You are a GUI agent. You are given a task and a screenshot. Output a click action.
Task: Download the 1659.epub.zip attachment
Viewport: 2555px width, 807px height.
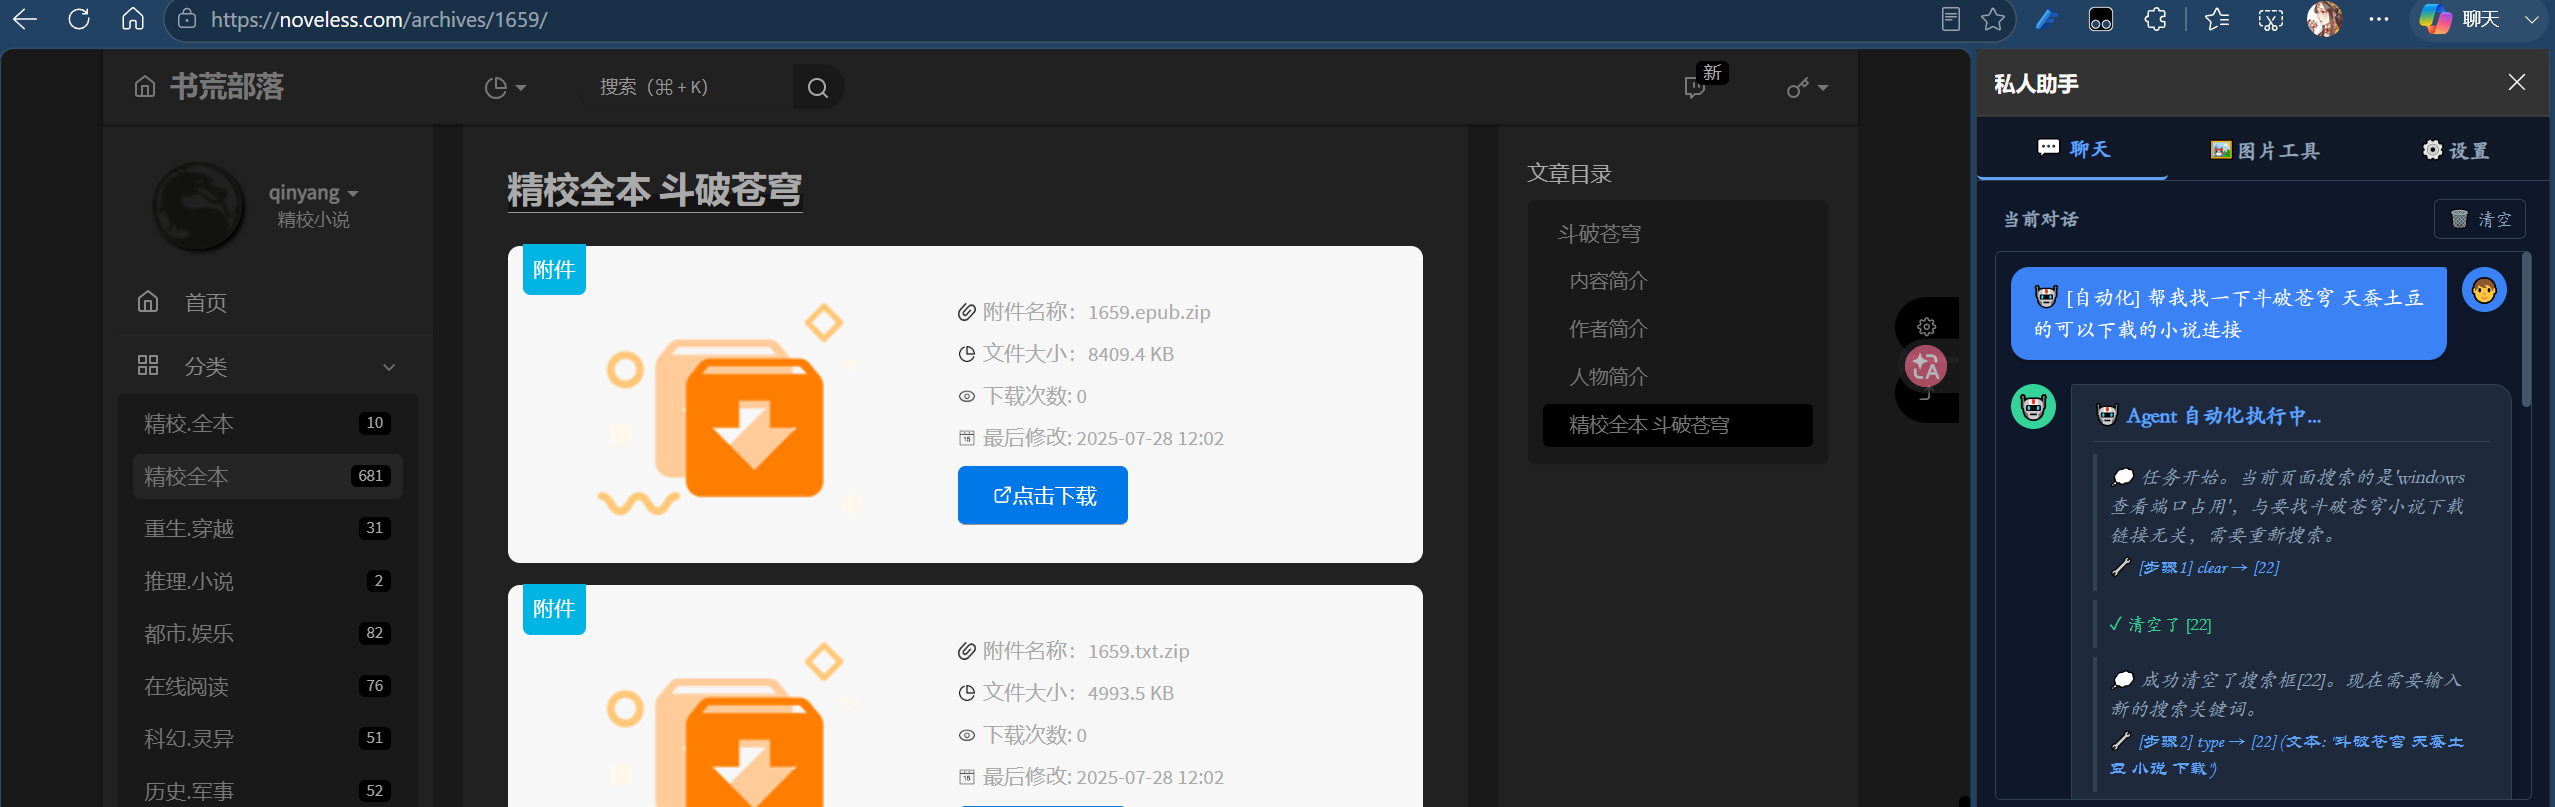pyautogui.click(x=1042, y=495)
